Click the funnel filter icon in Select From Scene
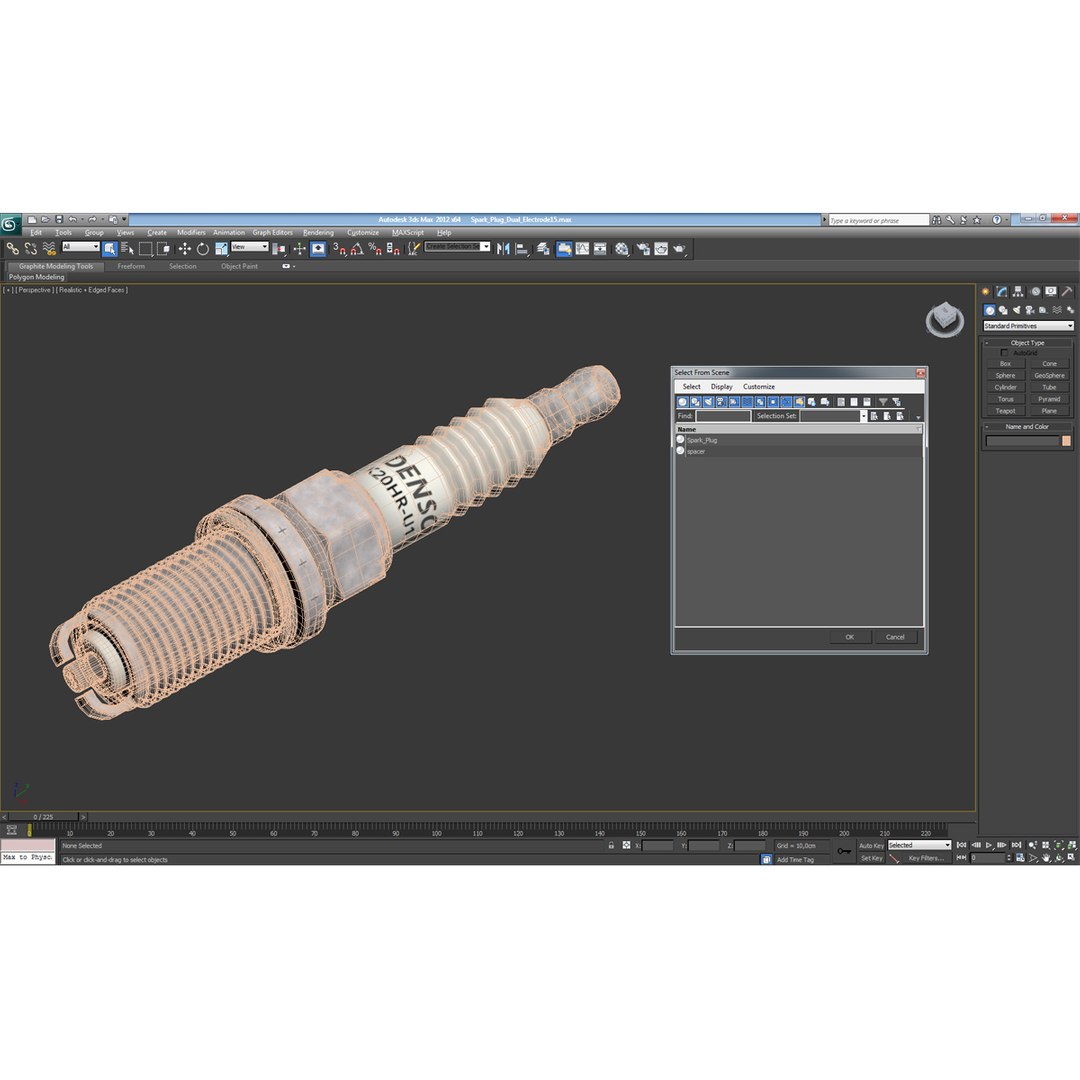Screen dimensions: 1080x1080 tap(882, 402)
